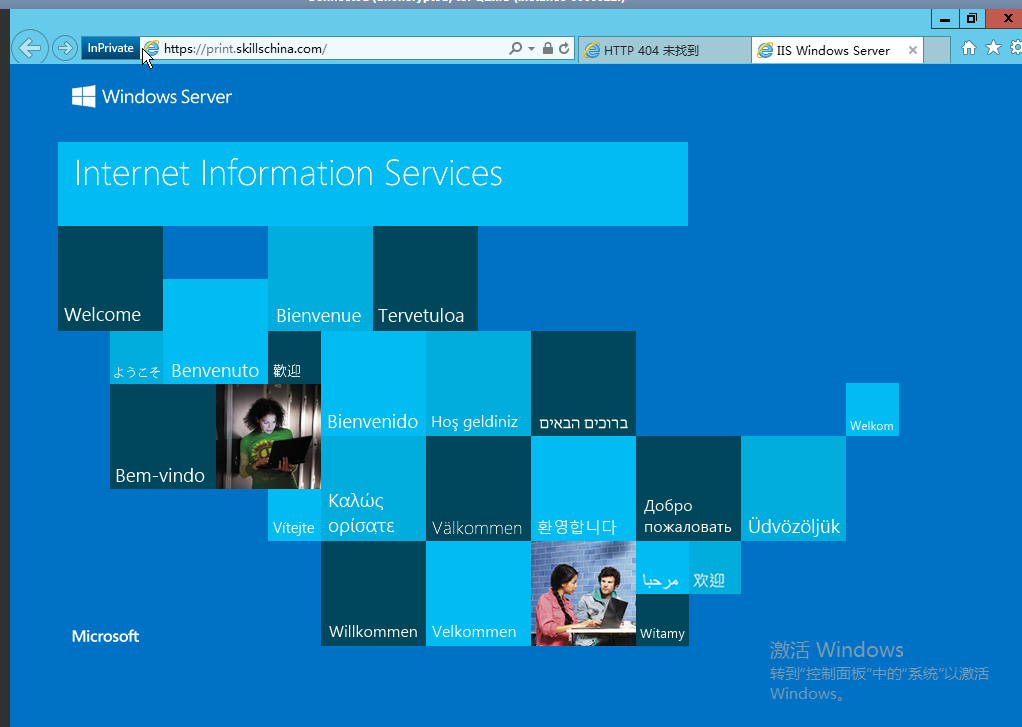Click the Witamy tile
Image resolution: width=1022 pixels, height=727 pixels.
pyautogui.click(x=662, y=620)
